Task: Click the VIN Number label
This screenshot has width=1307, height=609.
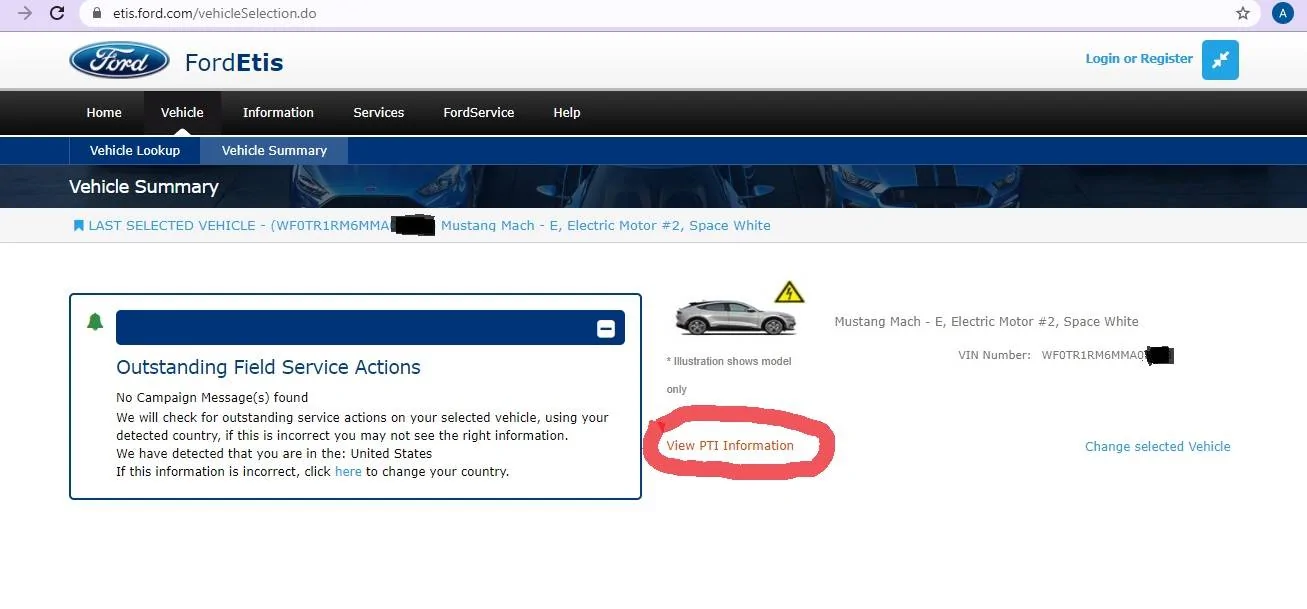Action: (994, 355)
